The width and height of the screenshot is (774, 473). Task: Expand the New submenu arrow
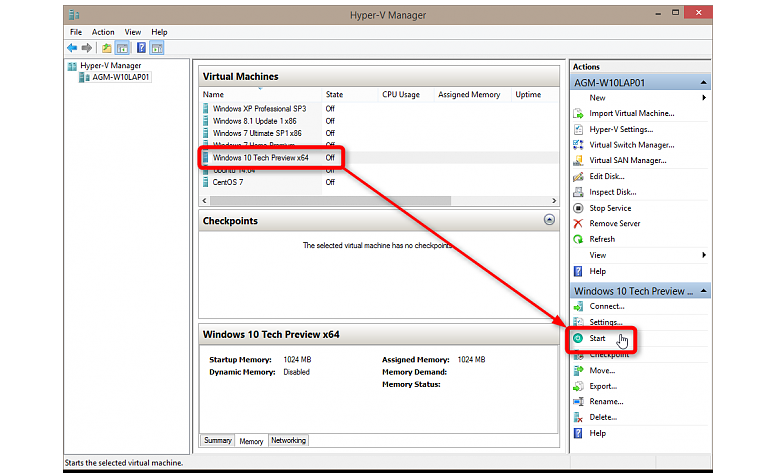(704, 98)
